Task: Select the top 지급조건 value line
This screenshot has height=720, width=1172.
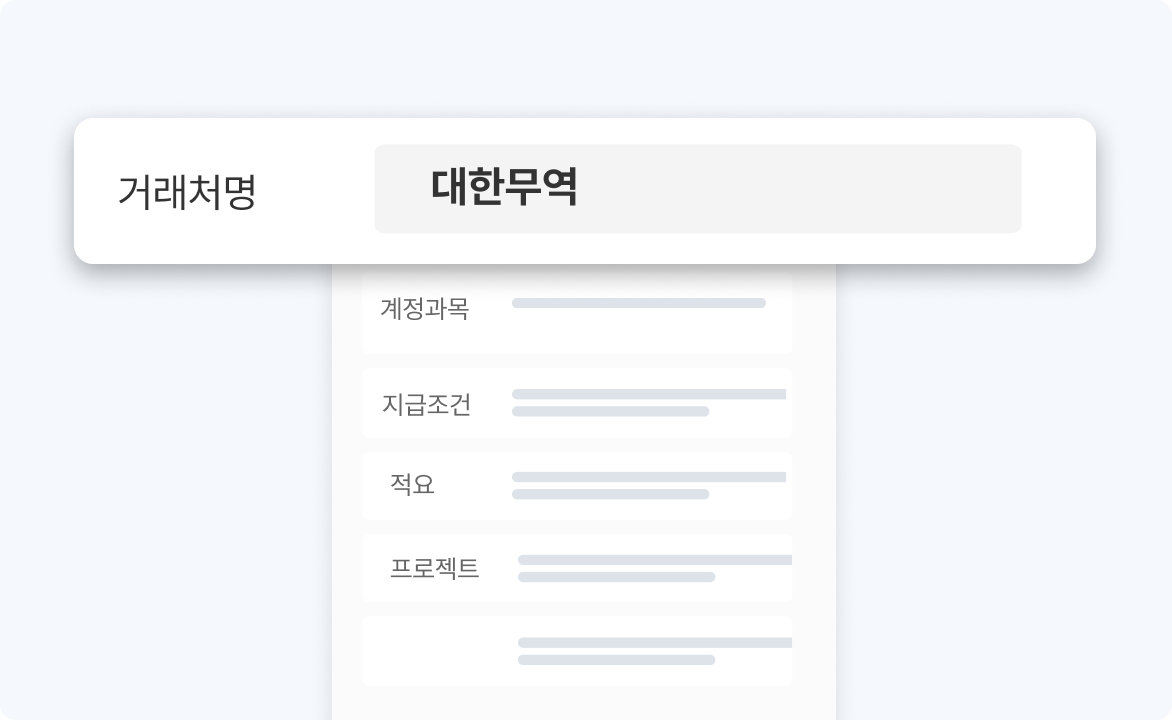Action: coord(648,394)
